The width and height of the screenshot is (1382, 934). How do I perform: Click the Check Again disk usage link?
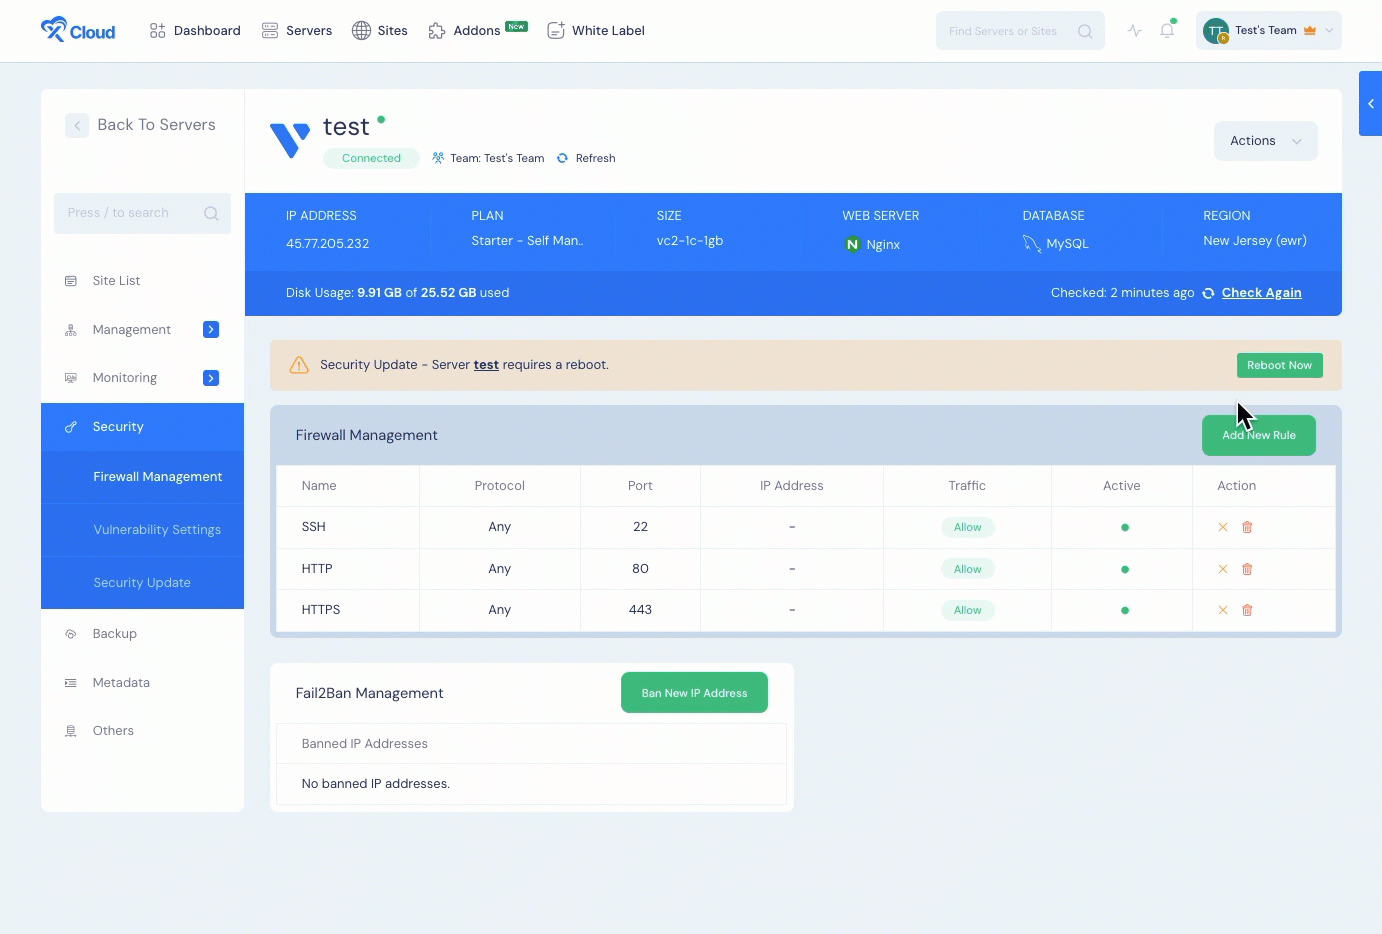pyautogui.click(x=1261, y=292)
